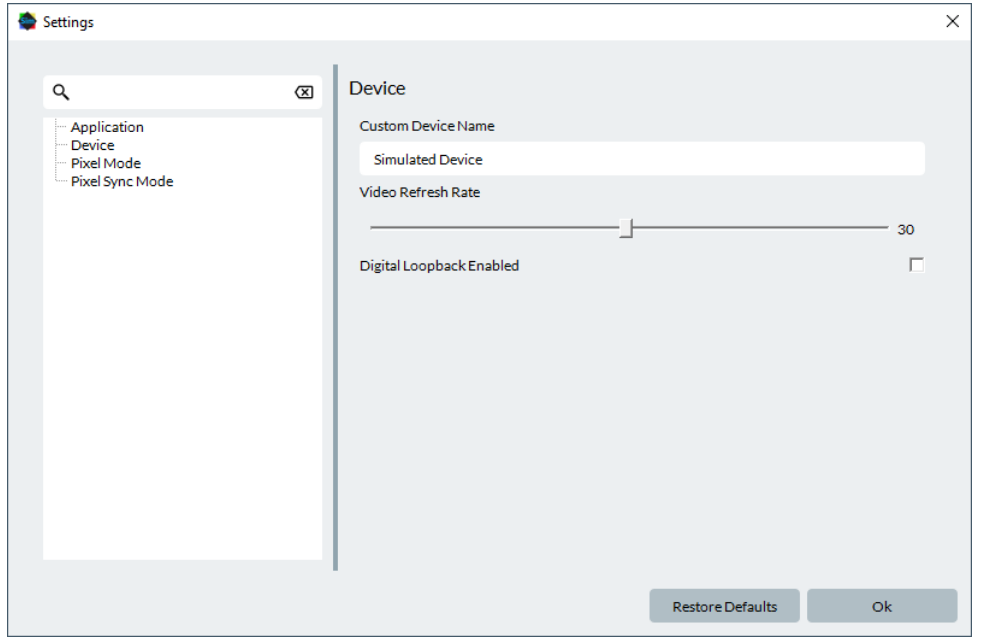The width and height of the screenshot is (981, 641).
Task: Clear the search box with the backspace icon
Action: (x=303, y=92)
